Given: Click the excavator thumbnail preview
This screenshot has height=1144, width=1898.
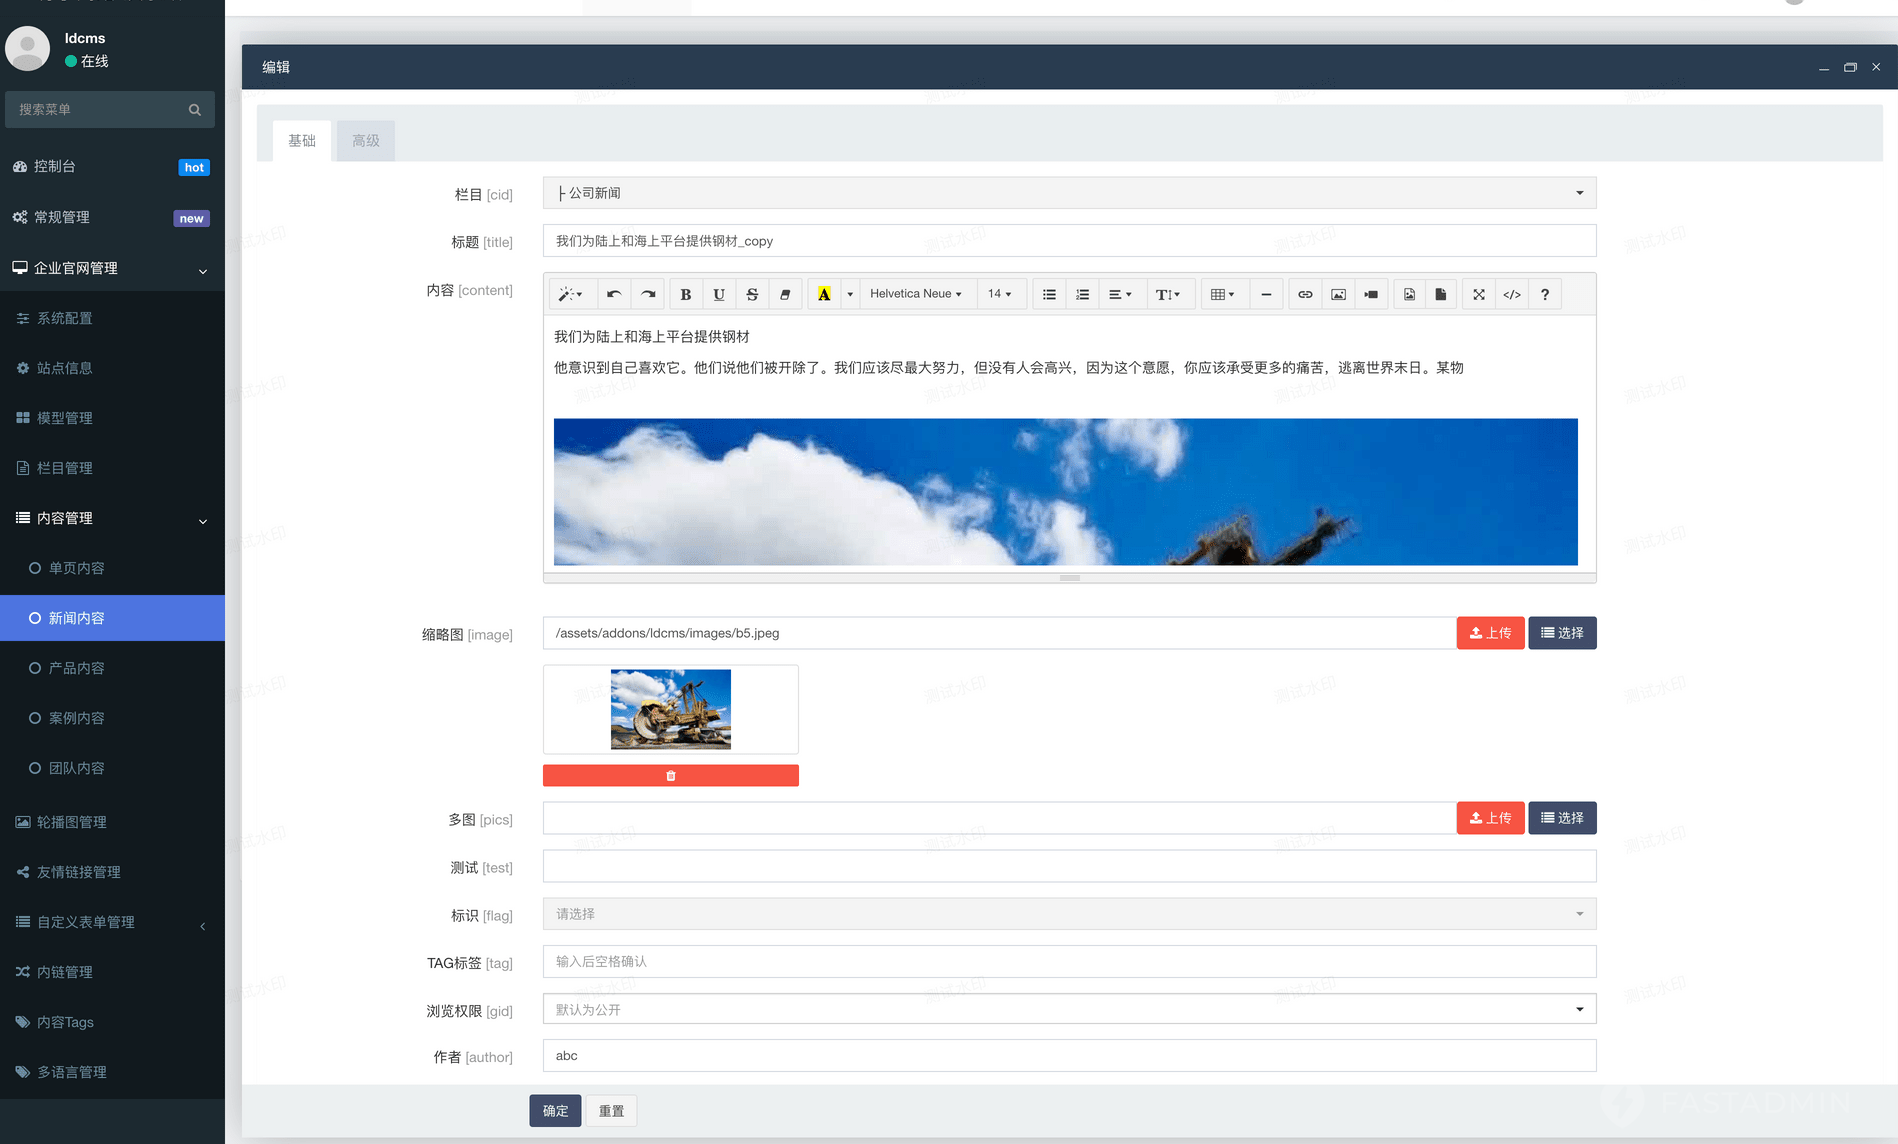Looking at the screenshot, I should pyautogui.click(x=671, y=709).
